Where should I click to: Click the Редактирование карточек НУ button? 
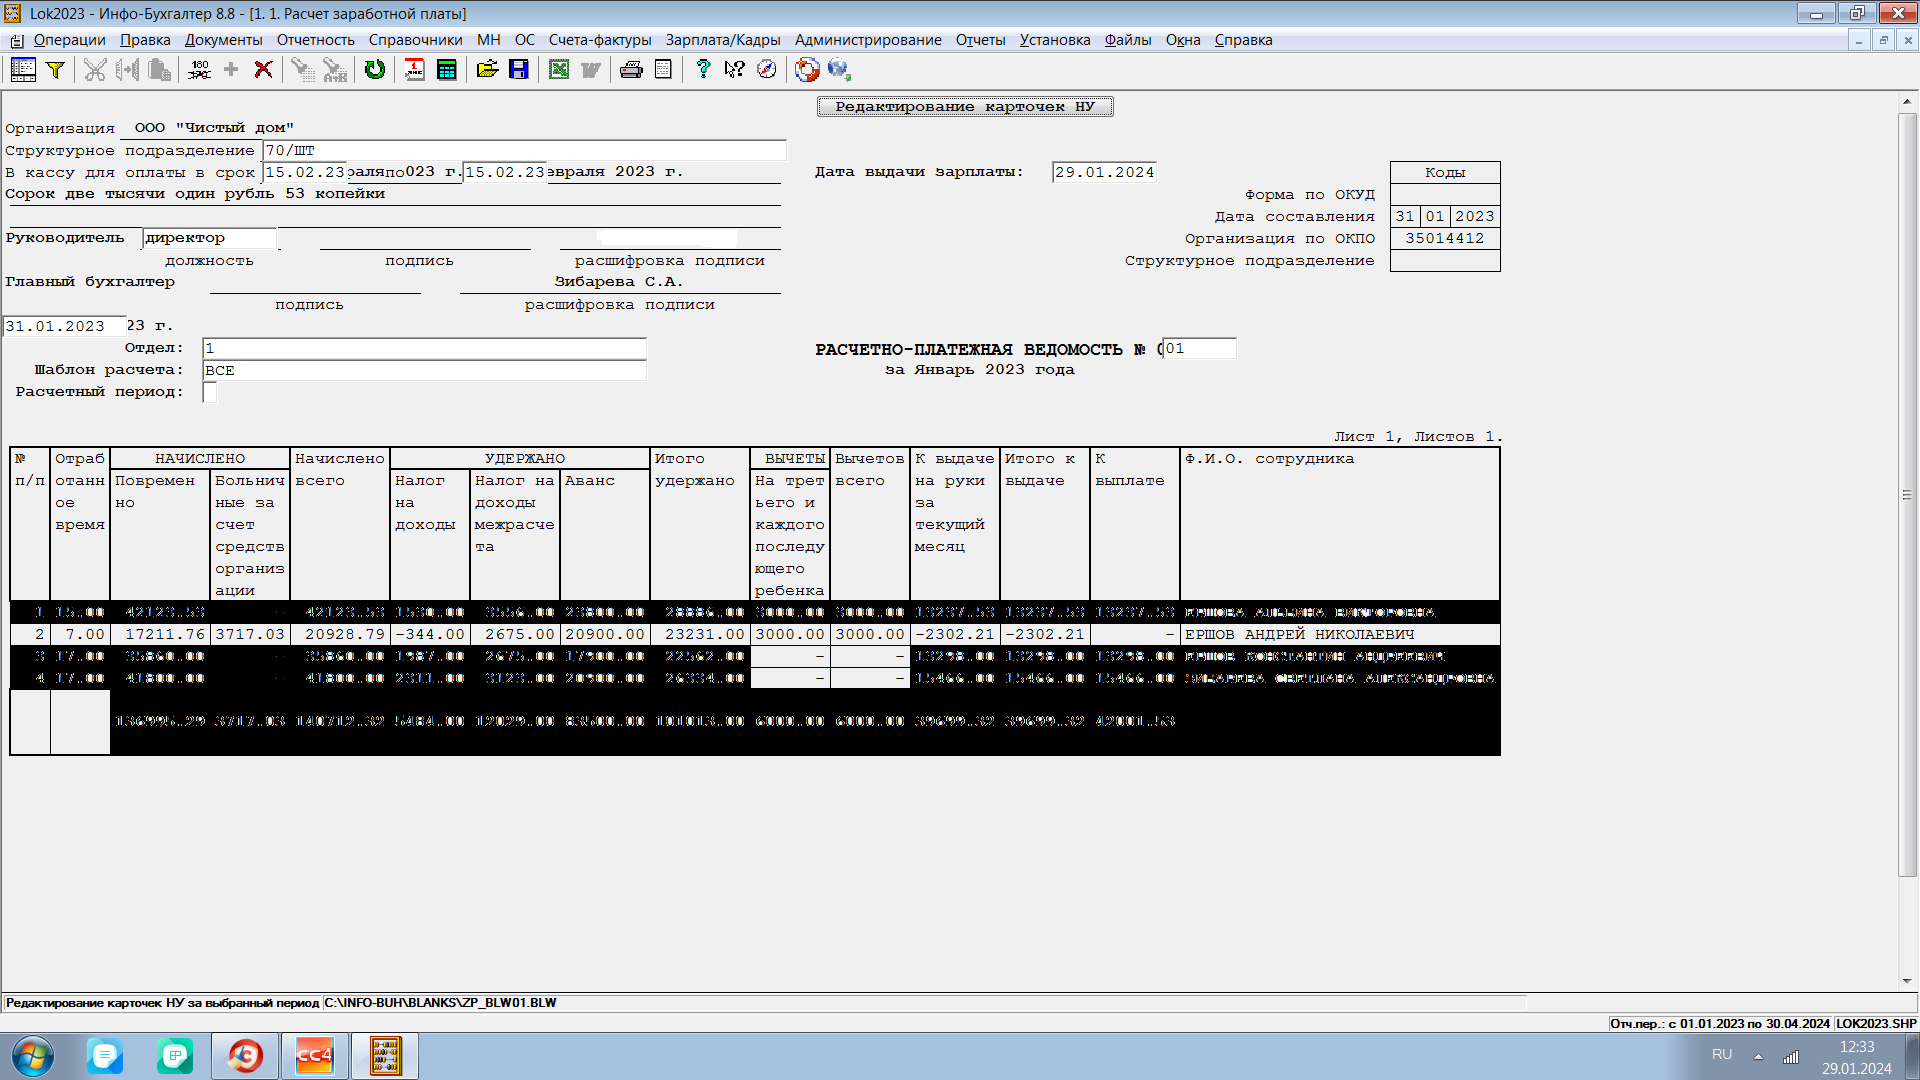(965, 107)
